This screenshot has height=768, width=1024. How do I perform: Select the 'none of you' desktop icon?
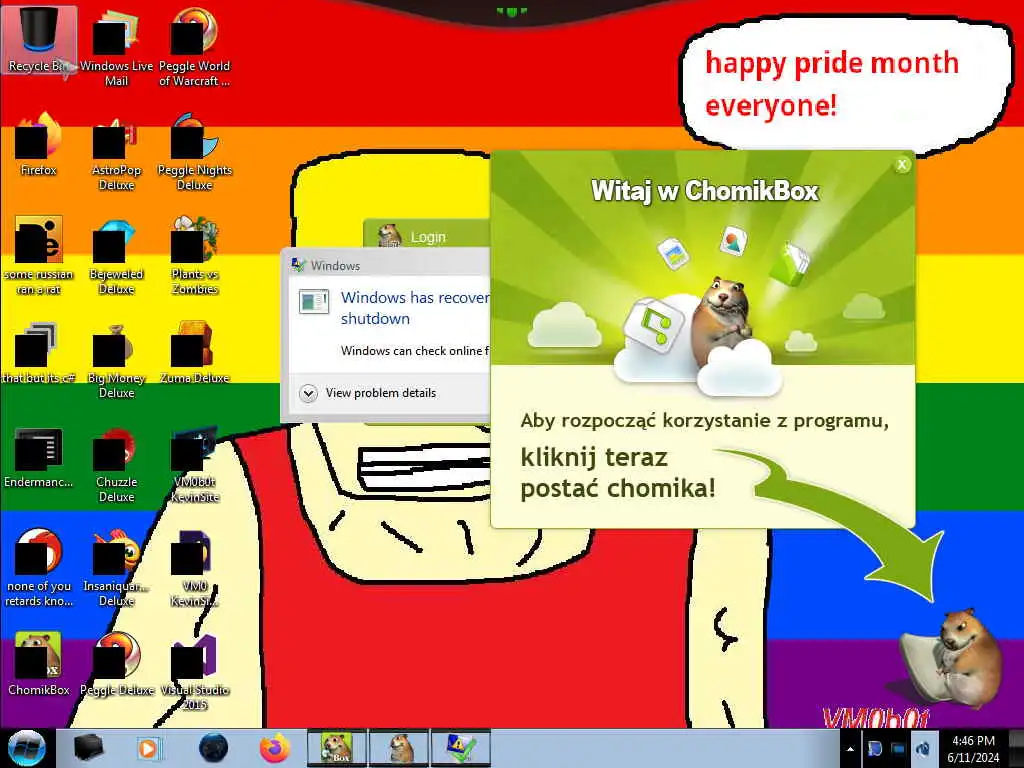pos(39,568)
